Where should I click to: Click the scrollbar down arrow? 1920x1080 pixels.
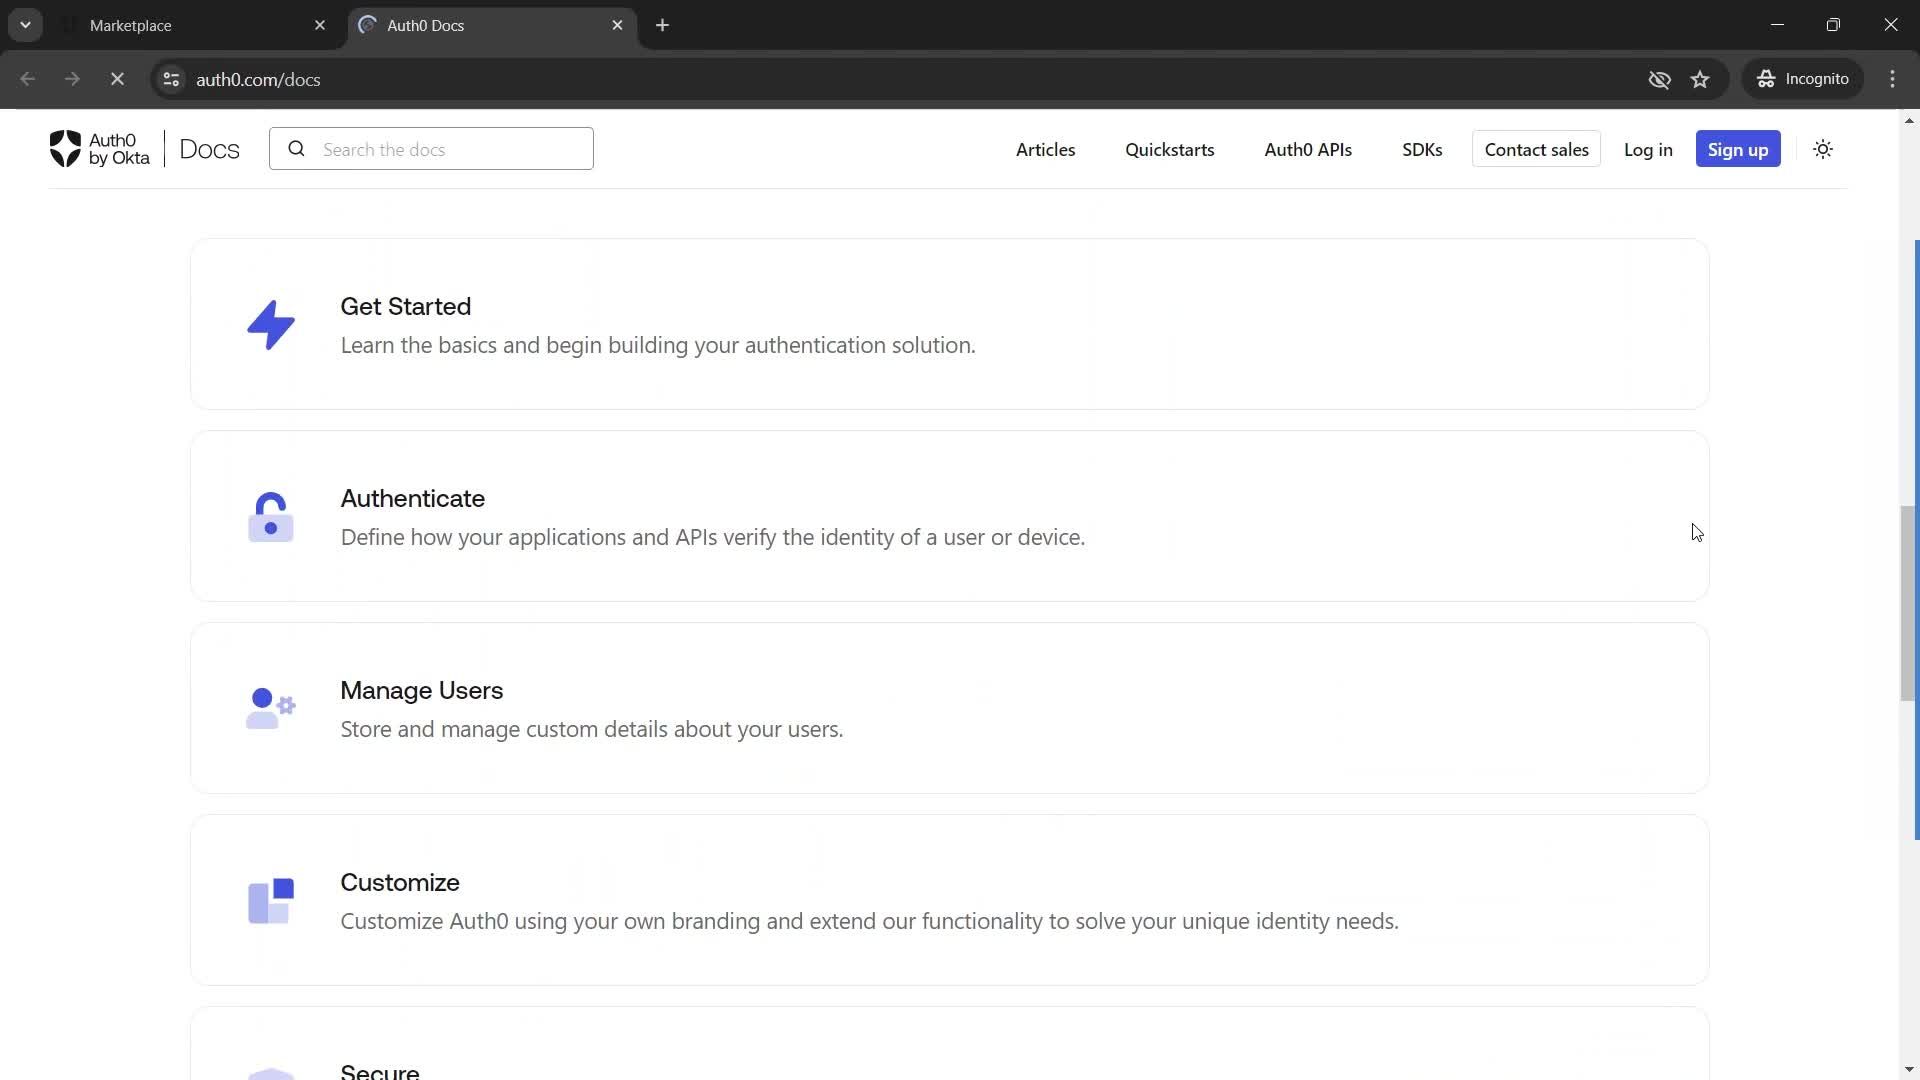(1908, 1069)
